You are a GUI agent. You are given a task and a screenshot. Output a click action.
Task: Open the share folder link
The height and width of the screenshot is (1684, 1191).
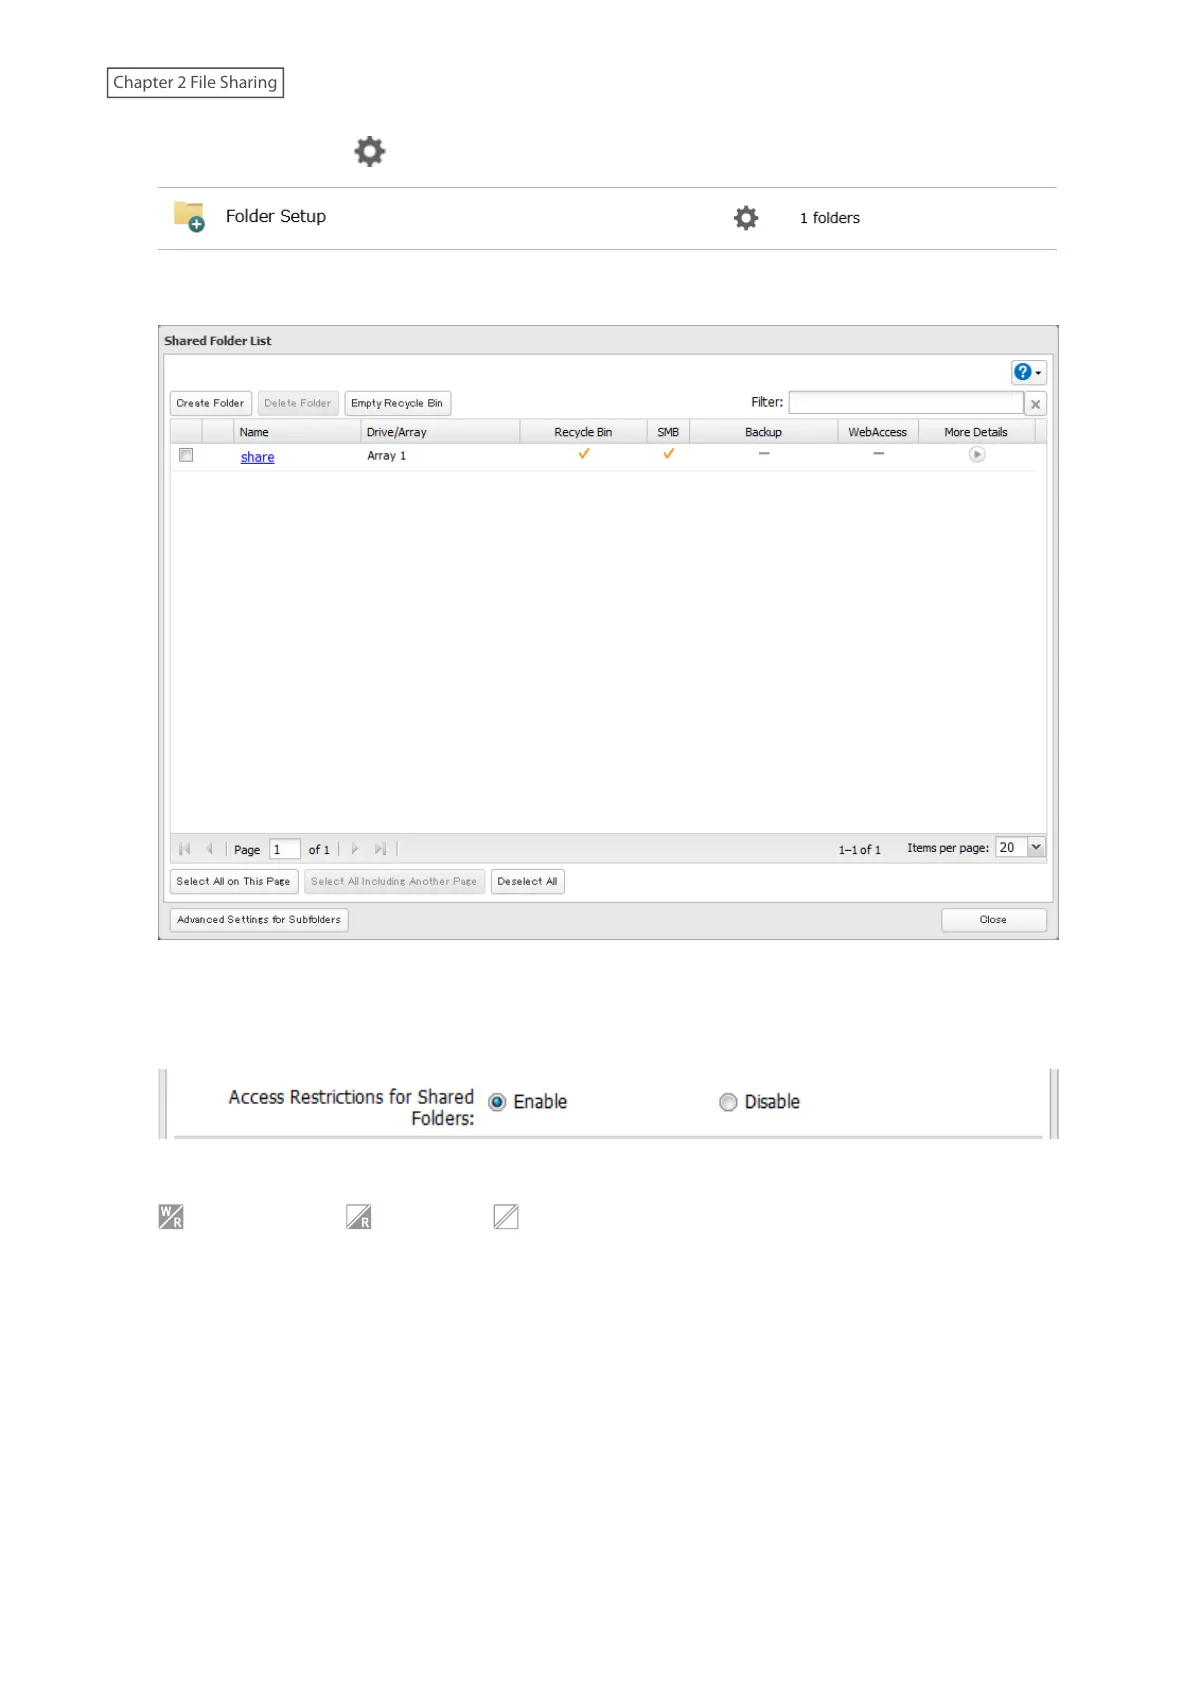(257, 457)
